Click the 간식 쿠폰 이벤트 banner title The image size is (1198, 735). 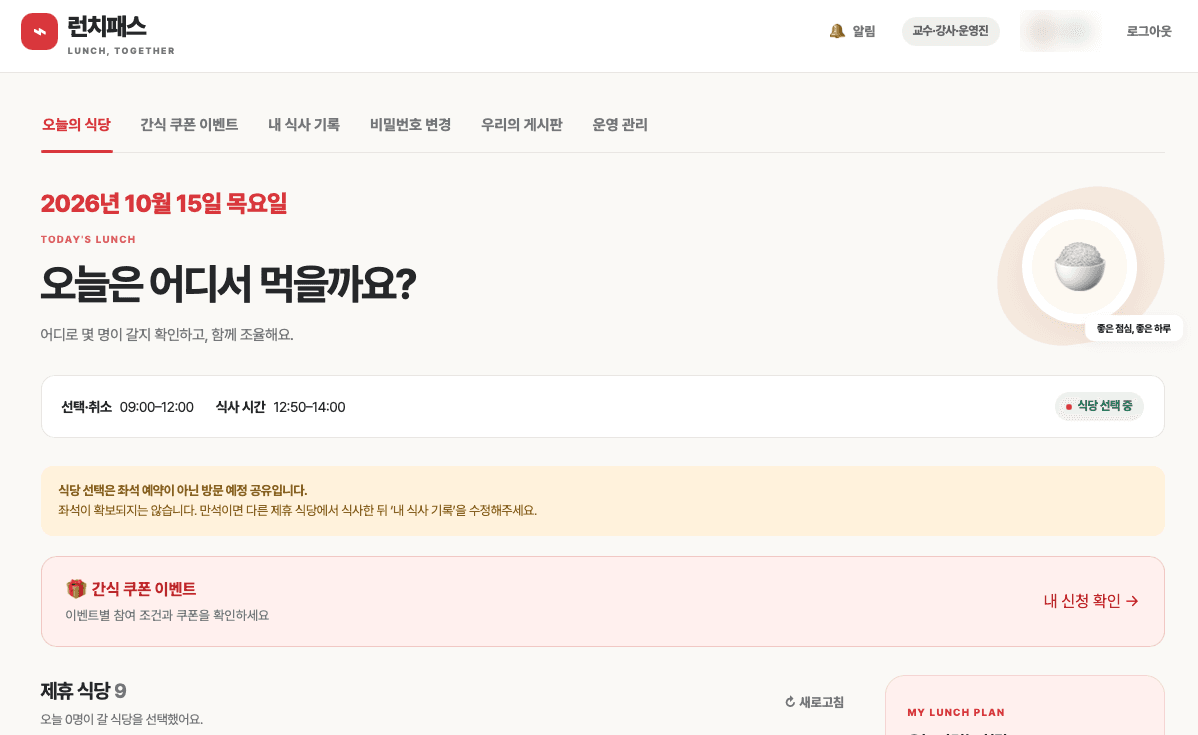[144, 589]
